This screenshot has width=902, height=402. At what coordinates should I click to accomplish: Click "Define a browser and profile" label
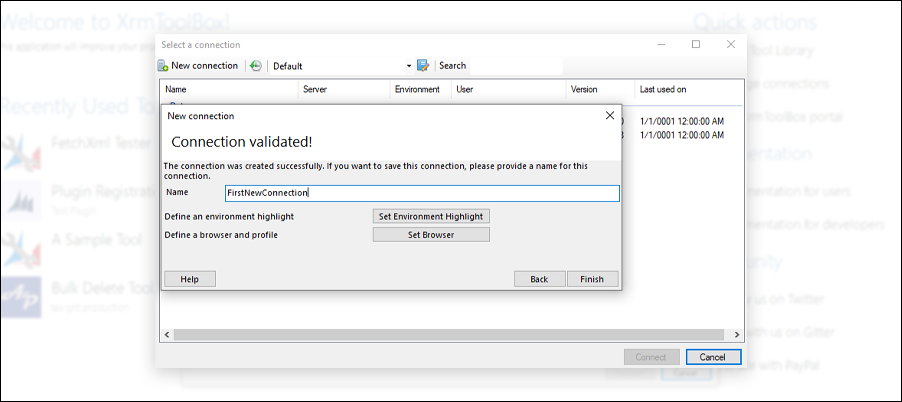click(221, 235)
